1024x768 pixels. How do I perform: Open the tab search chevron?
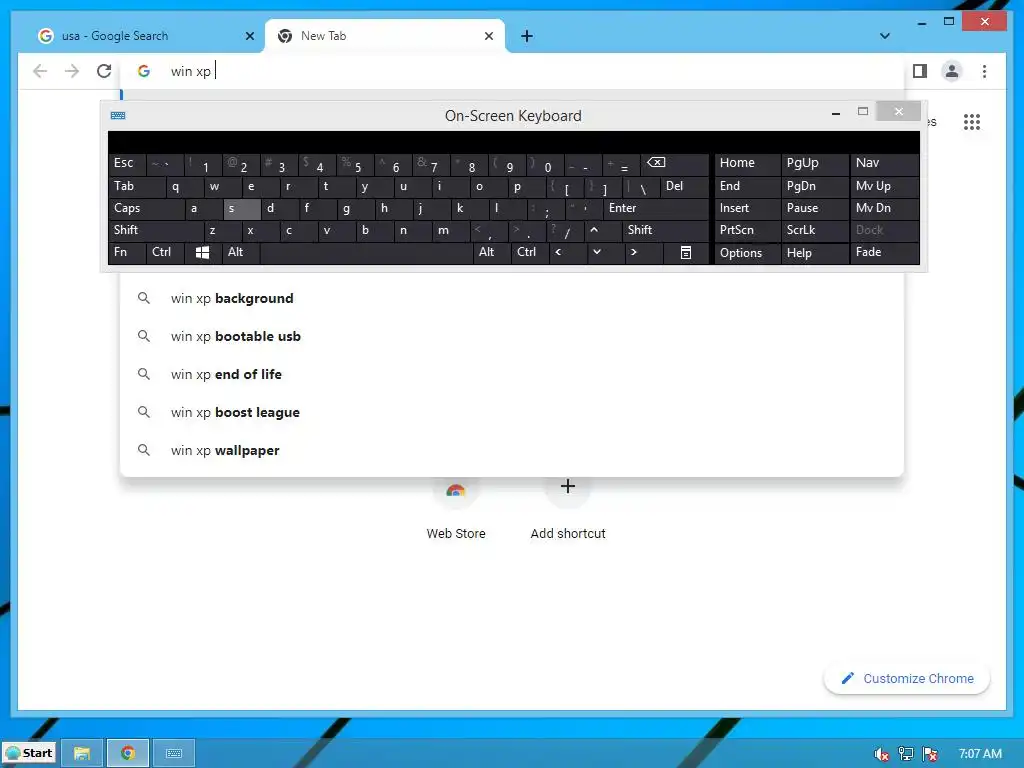pyautogui.click(x=884, y=36)
